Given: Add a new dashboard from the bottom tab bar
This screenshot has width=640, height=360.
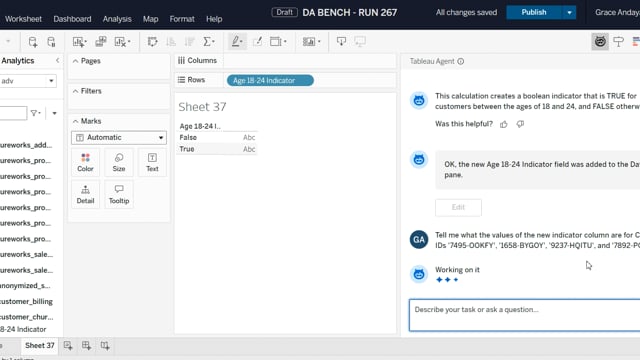Looking at the screenshot, I should [86, 346].
